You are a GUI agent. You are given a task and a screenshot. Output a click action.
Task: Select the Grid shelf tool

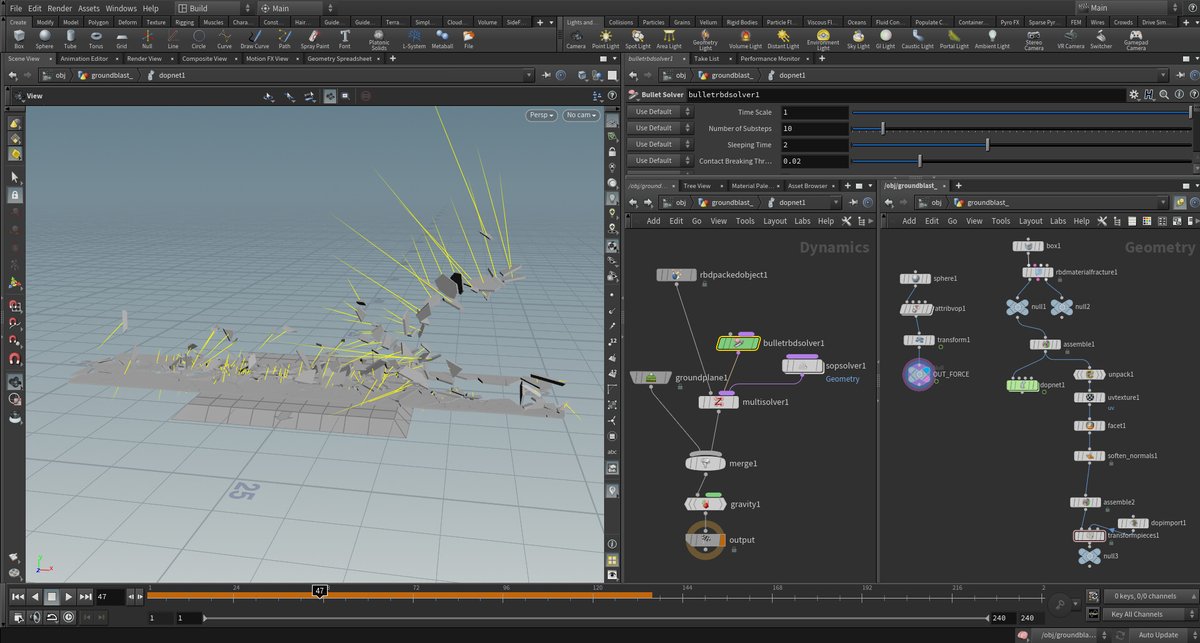click(121, 38)
